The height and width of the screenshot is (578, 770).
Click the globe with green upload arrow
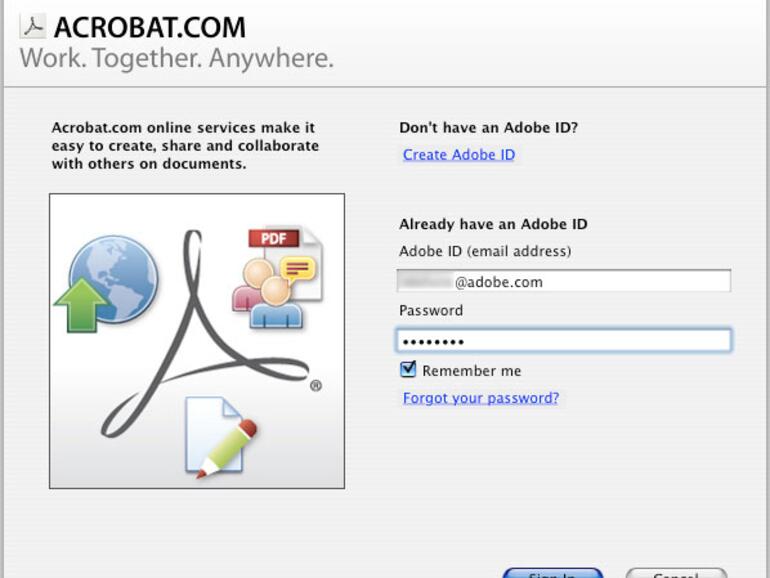click(107, 283)
